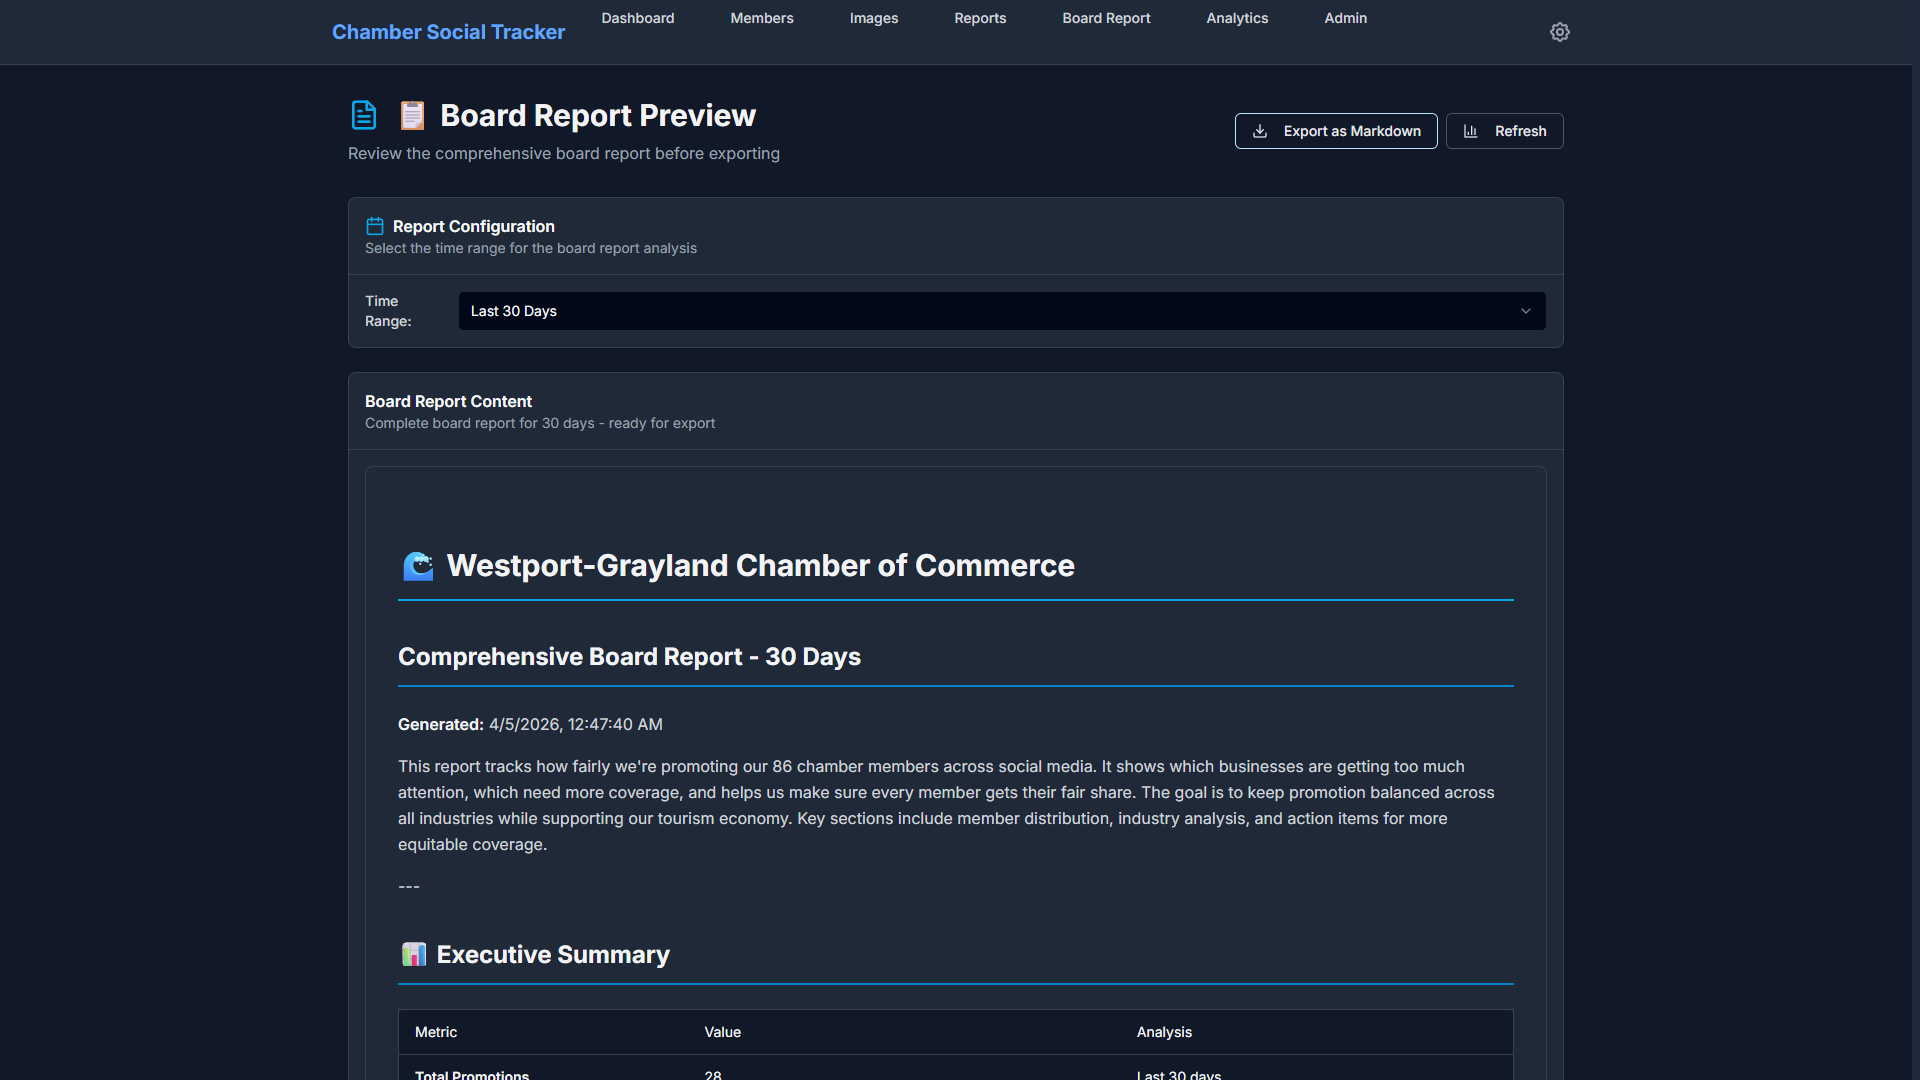Open the settings gear icon
1920x1080 pixels.
tap(1559, 32)
